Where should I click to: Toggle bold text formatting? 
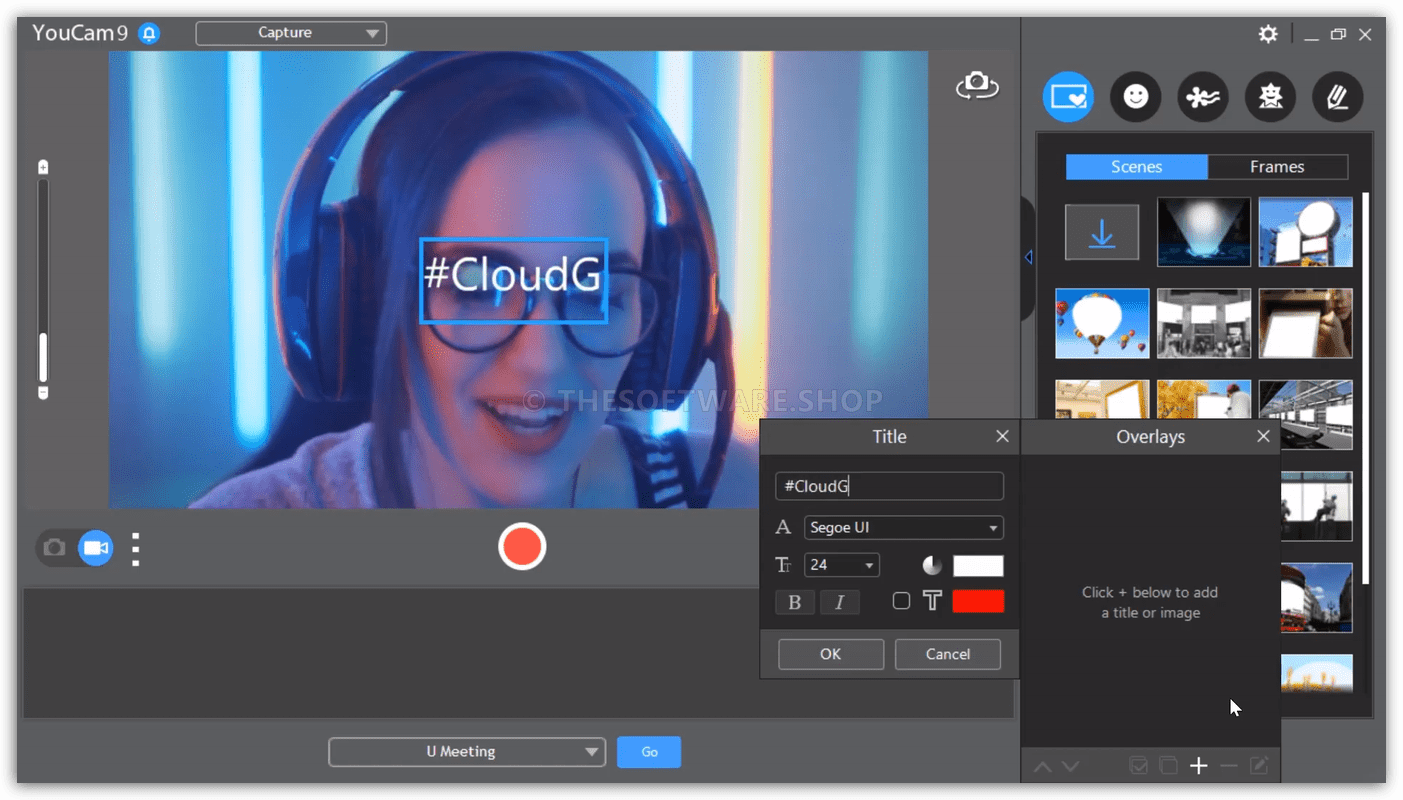[x=795, y=602]
